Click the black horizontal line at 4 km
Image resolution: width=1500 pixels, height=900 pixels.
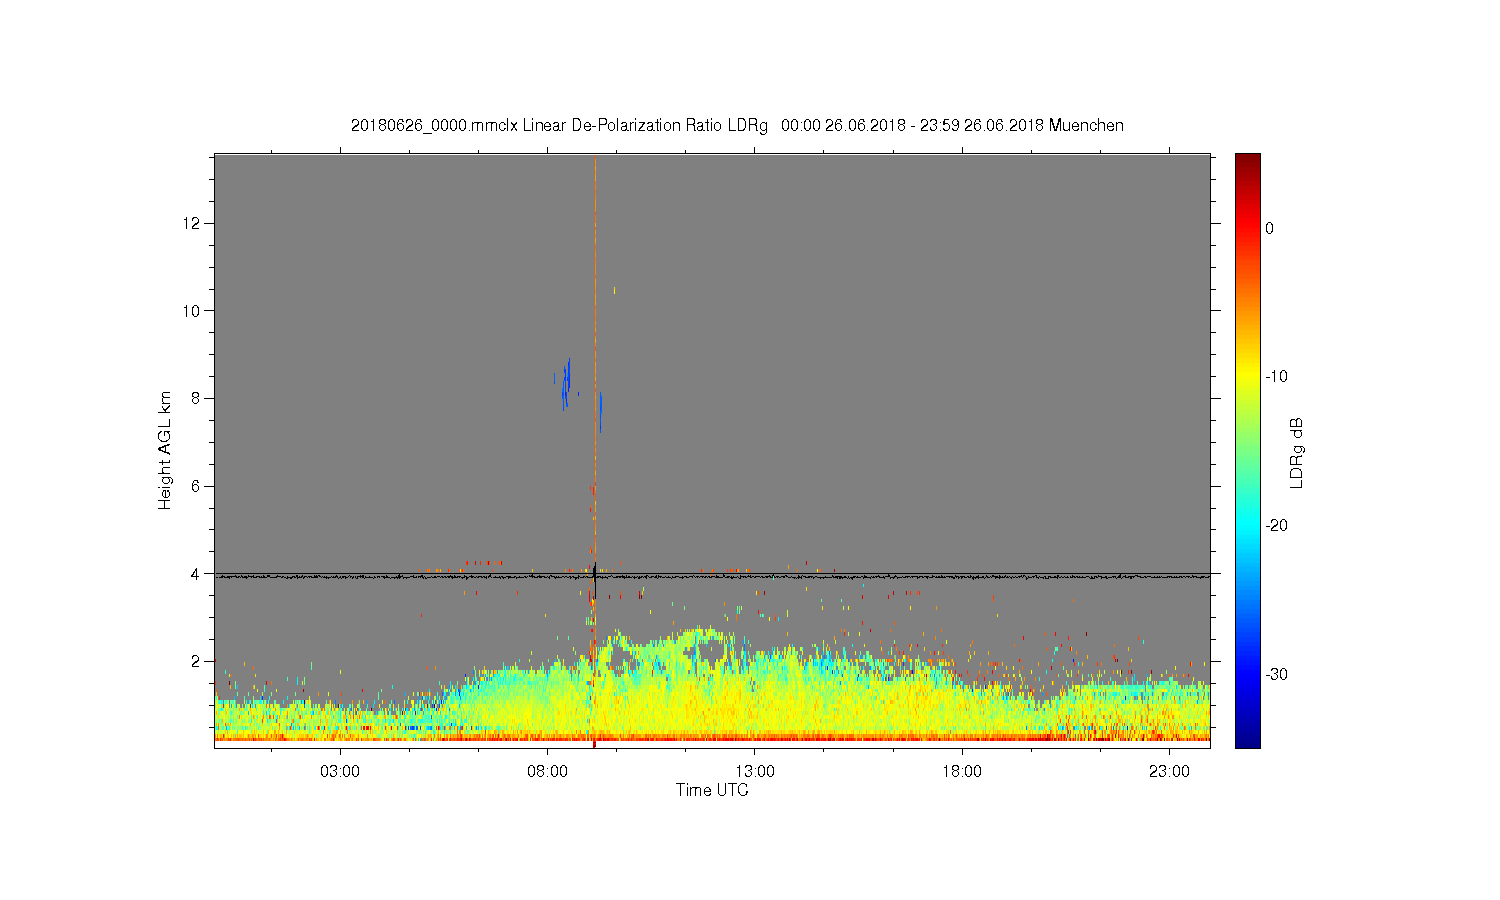coord(712,575)
